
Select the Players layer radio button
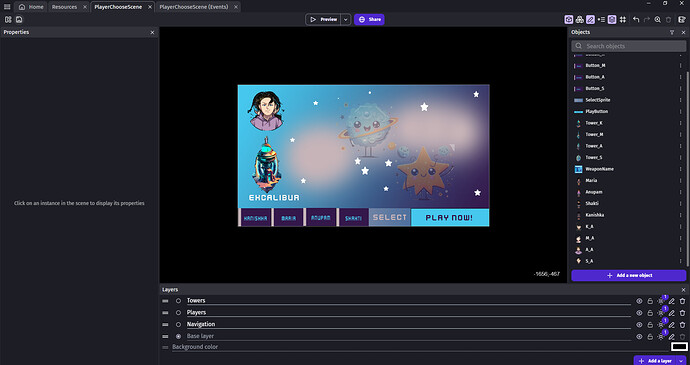[x=178, y=313]
